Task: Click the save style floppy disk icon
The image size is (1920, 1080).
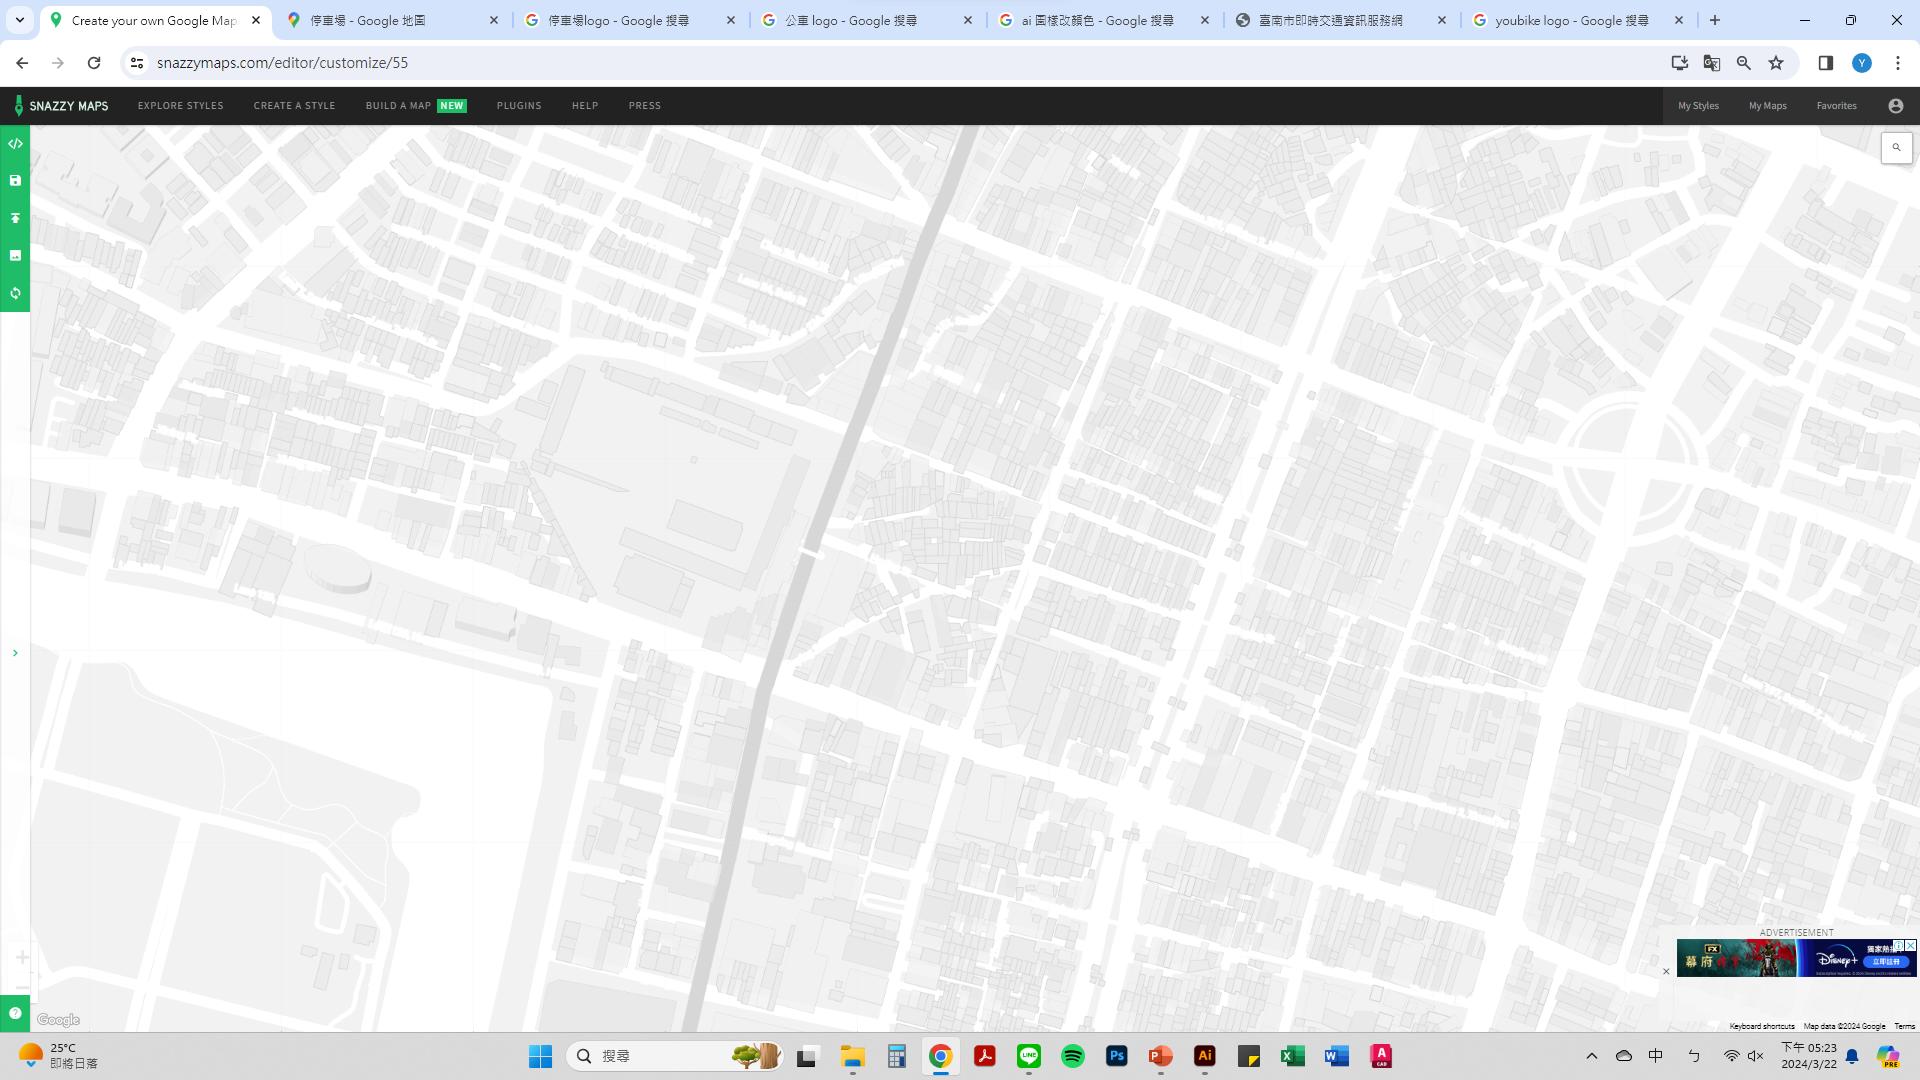Action: tap(15, 181)
